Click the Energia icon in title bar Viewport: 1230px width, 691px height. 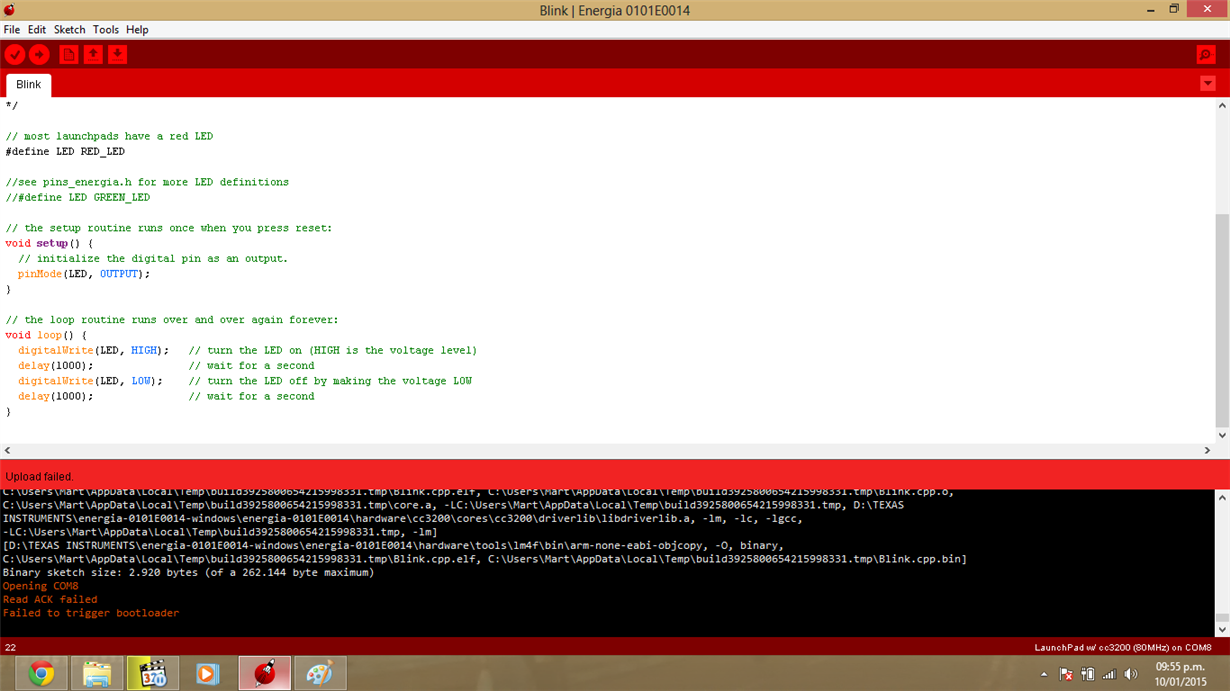pyautogui.click(x=9, y=10)
